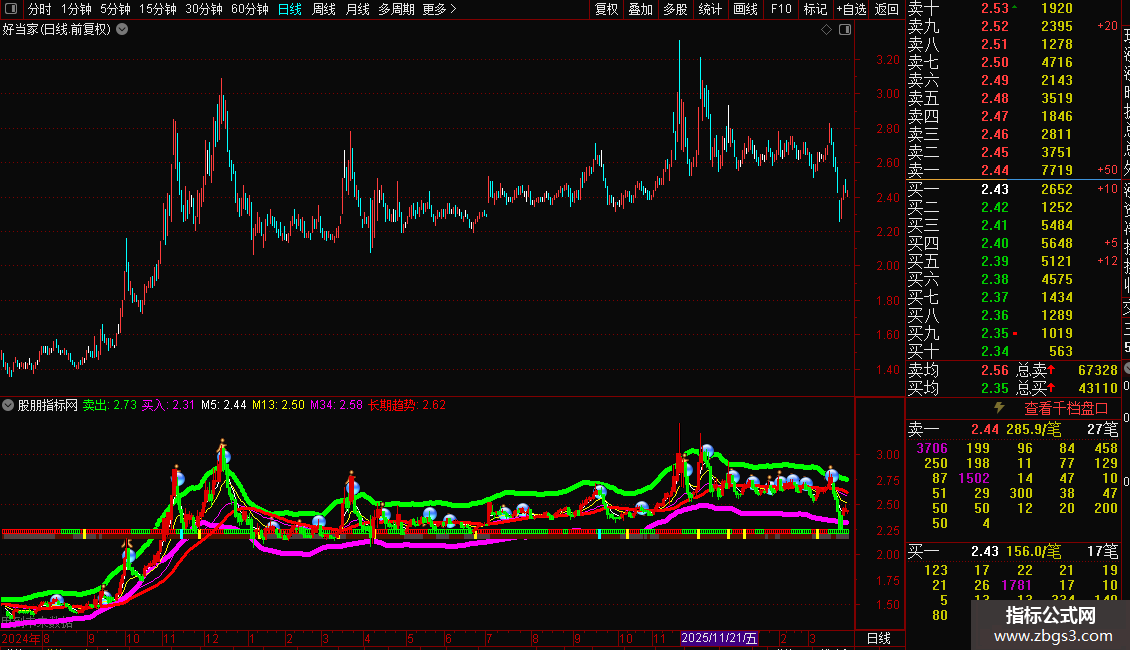This screenshot has width=1130, height=650.
Task: Click the window layout icon above price axis
Action: (845, 30)
